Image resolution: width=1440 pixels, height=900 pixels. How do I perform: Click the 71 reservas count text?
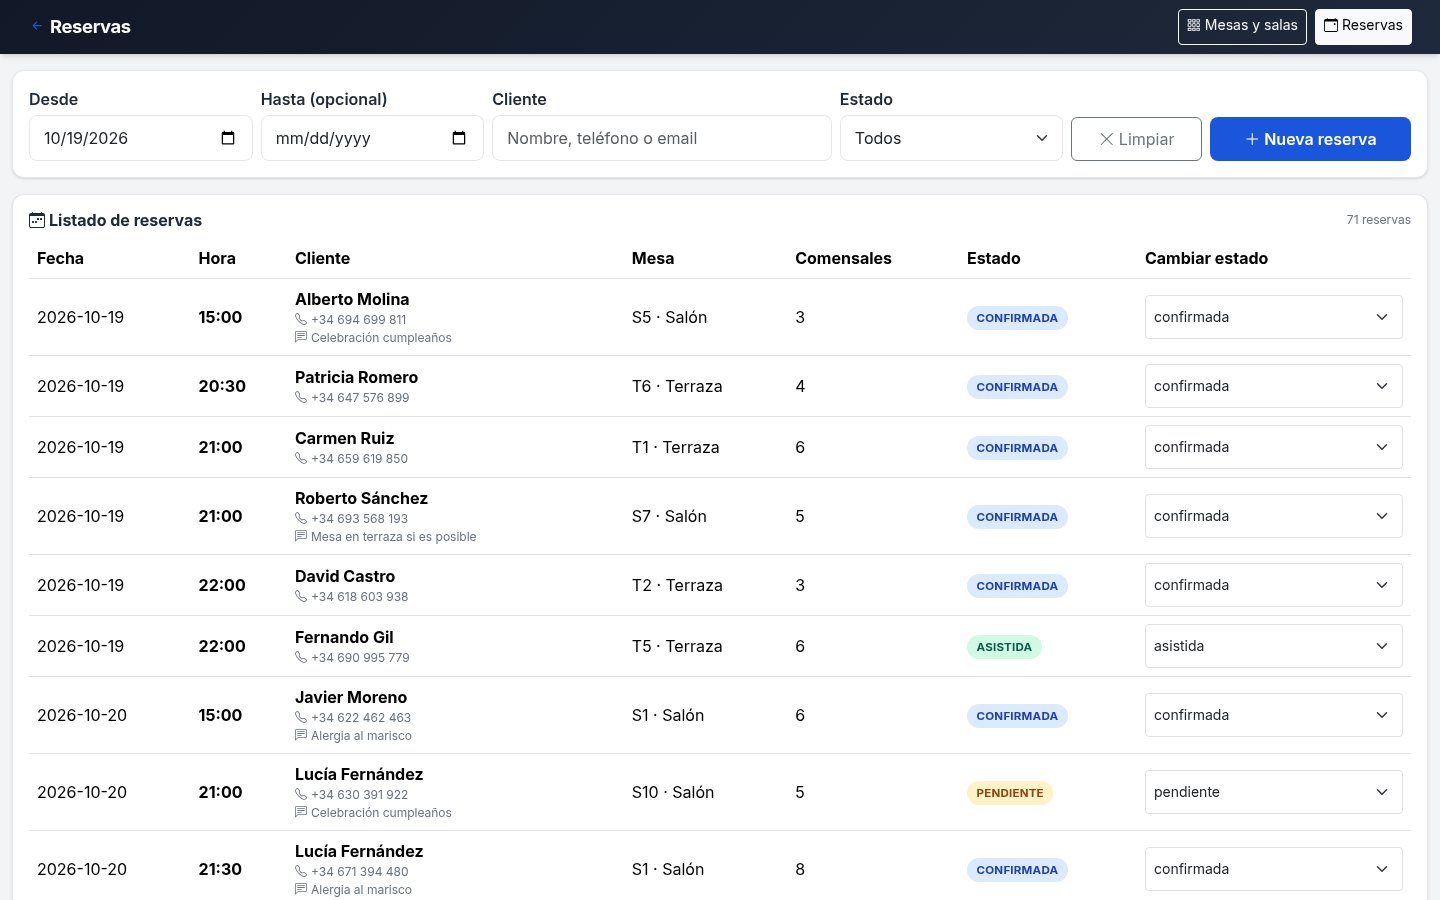click(1378, 220)
